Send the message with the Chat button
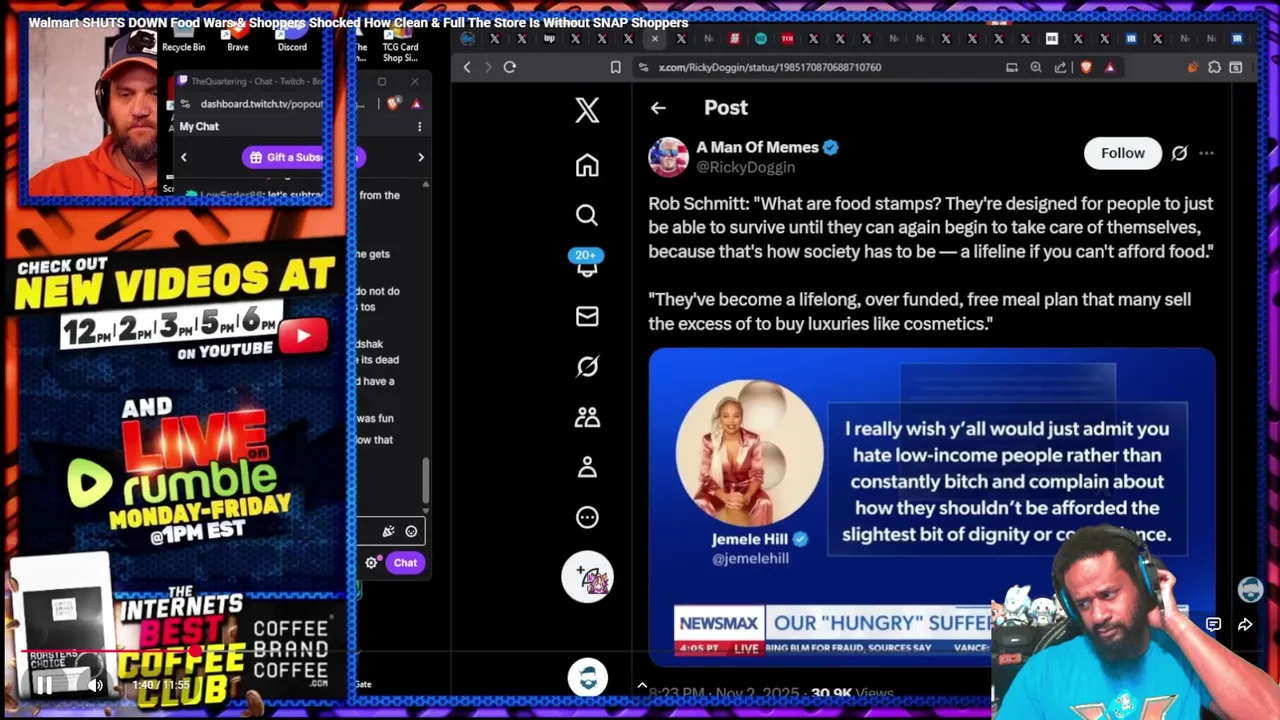This screenshot has width=1280, height=720. pos(405,563)
